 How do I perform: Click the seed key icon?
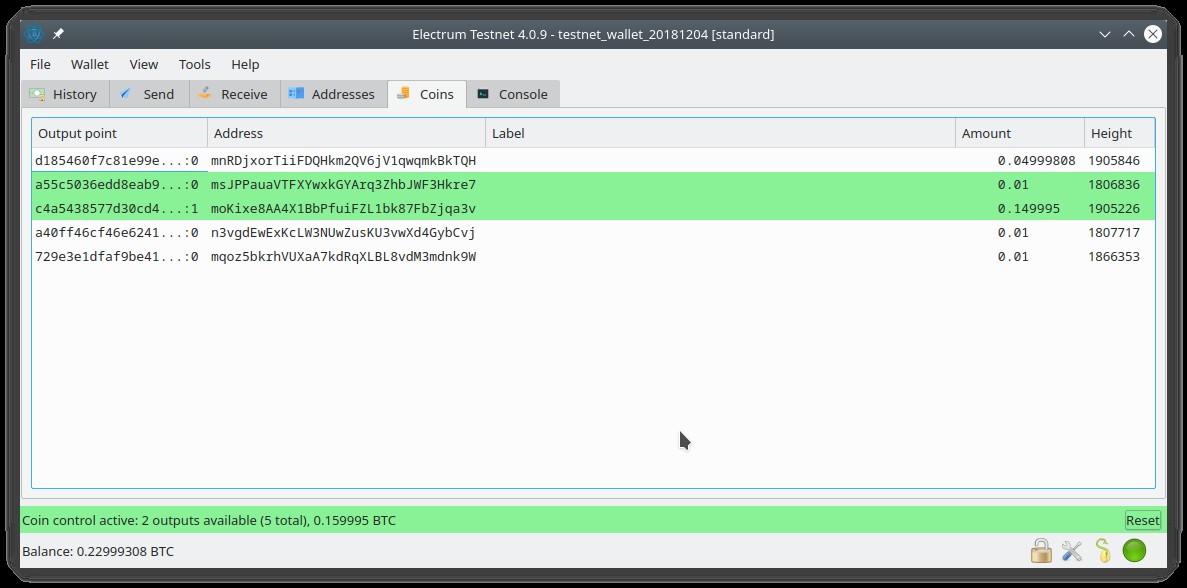coord(1103,551)
